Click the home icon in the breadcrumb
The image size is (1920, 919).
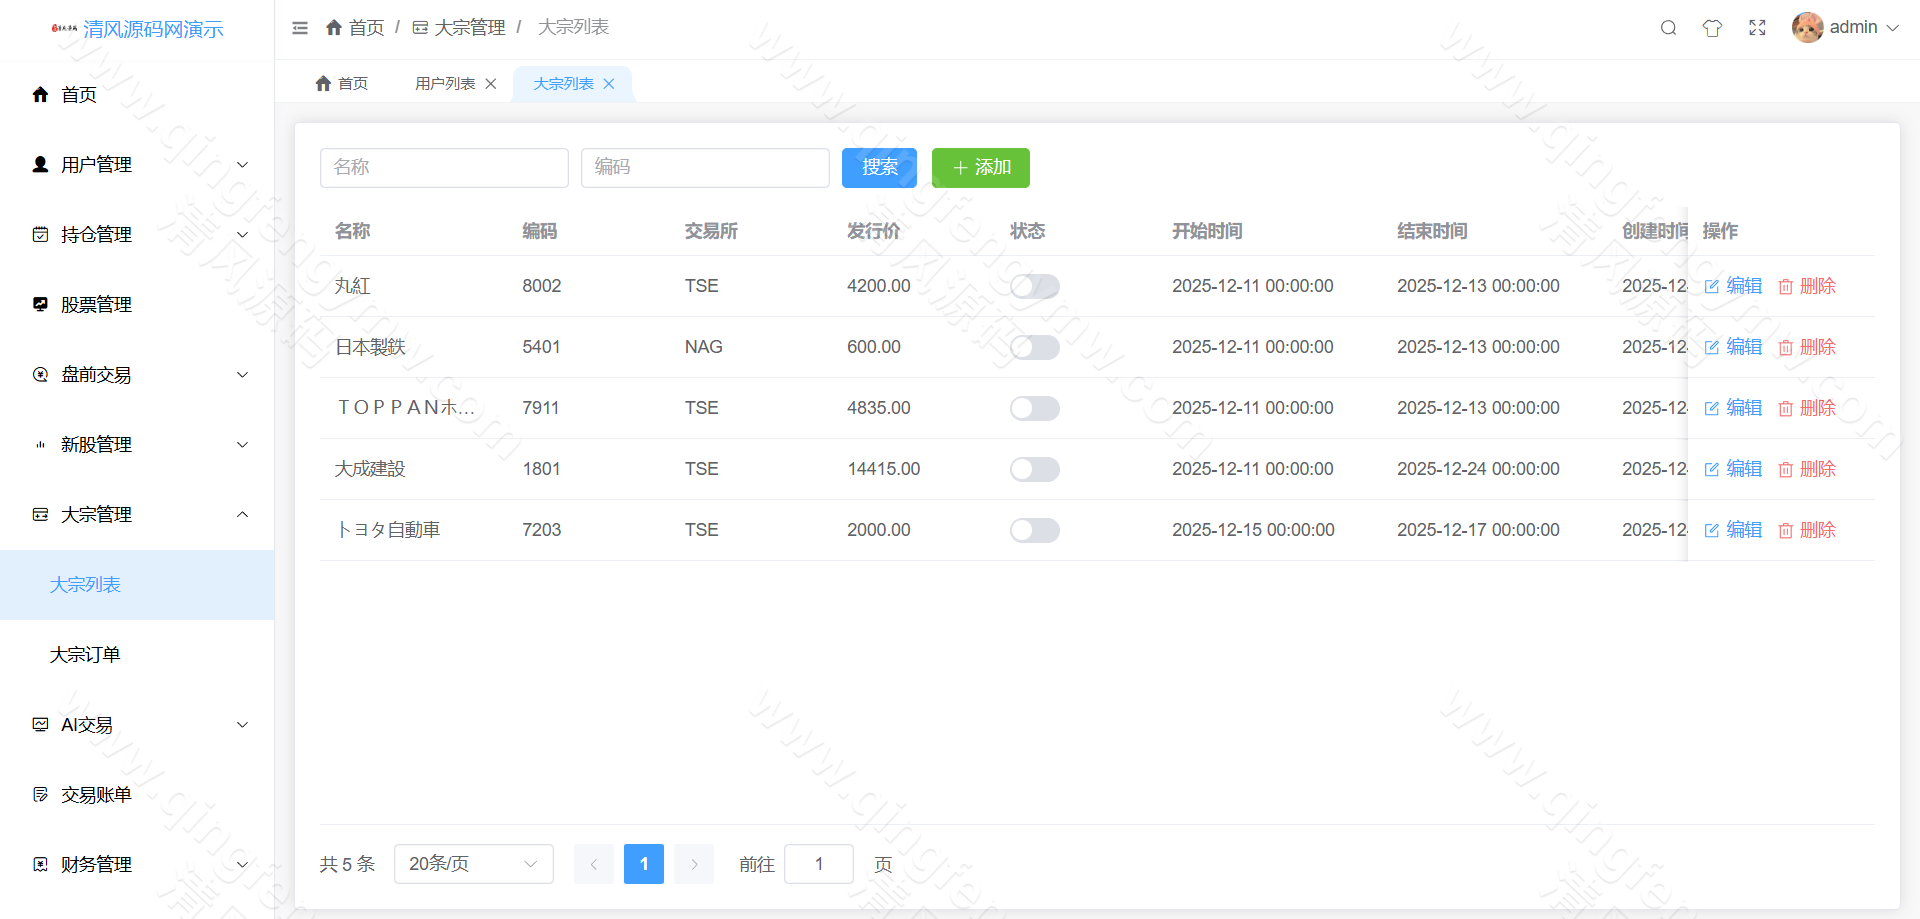334,27
